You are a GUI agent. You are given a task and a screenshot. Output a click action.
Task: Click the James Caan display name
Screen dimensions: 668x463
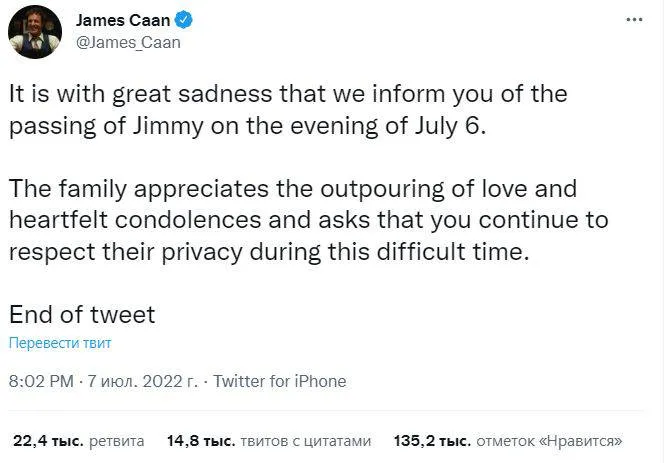click(x=123, y=20)
